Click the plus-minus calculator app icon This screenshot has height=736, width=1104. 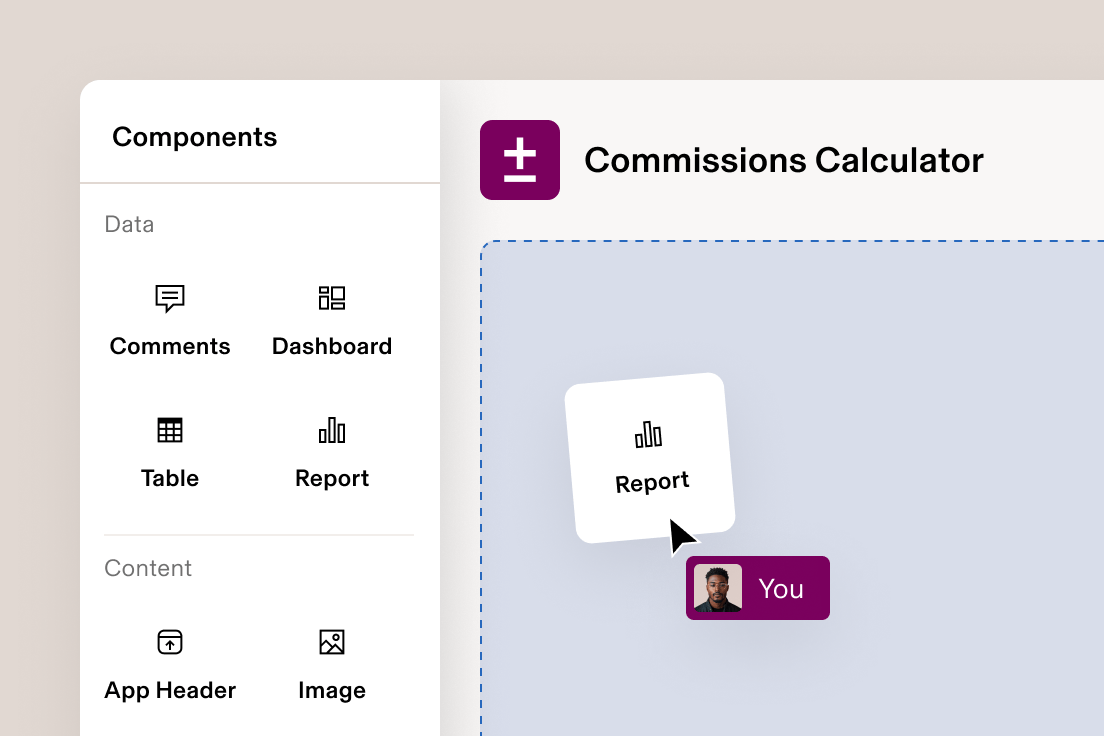tap(520, 159)
